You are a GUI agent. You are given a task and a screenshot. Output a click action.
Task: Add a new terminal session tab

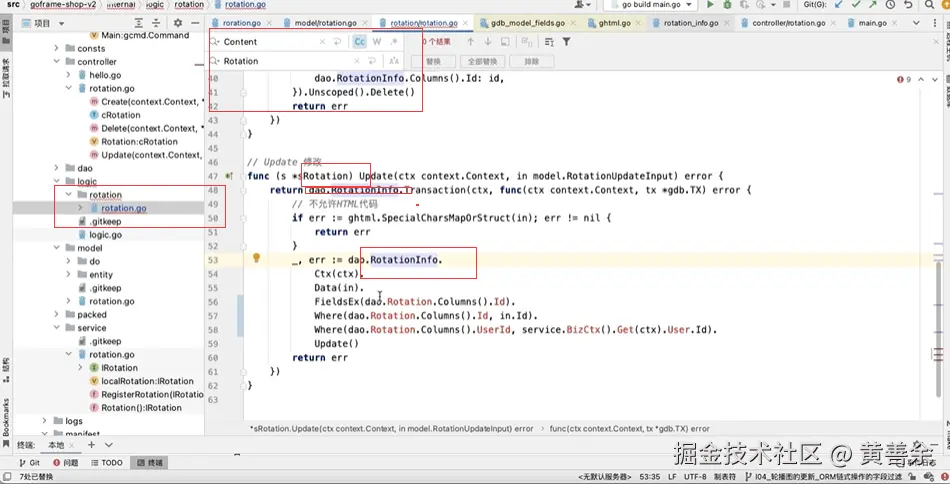(x=91, y=445)
